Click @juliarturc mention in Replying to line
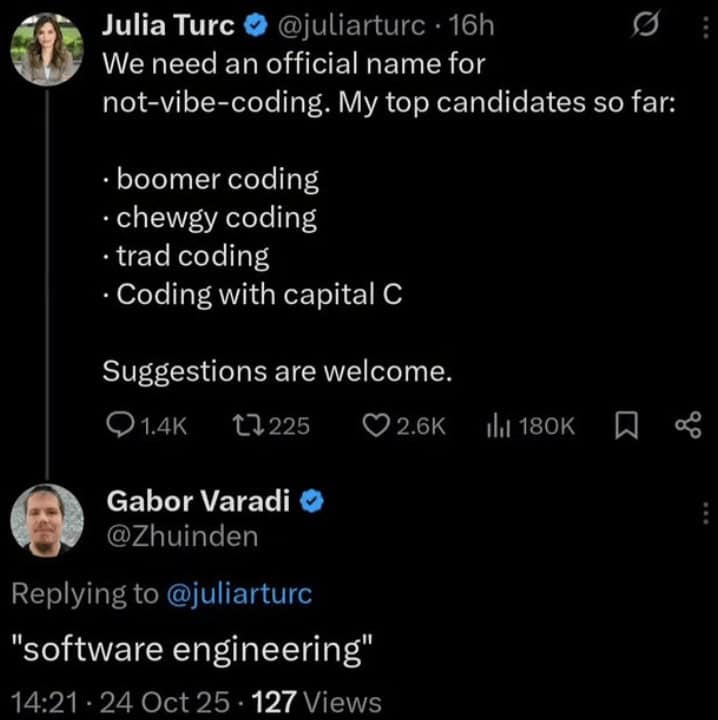This screenshot has width=718, height=720. (238, 593)
